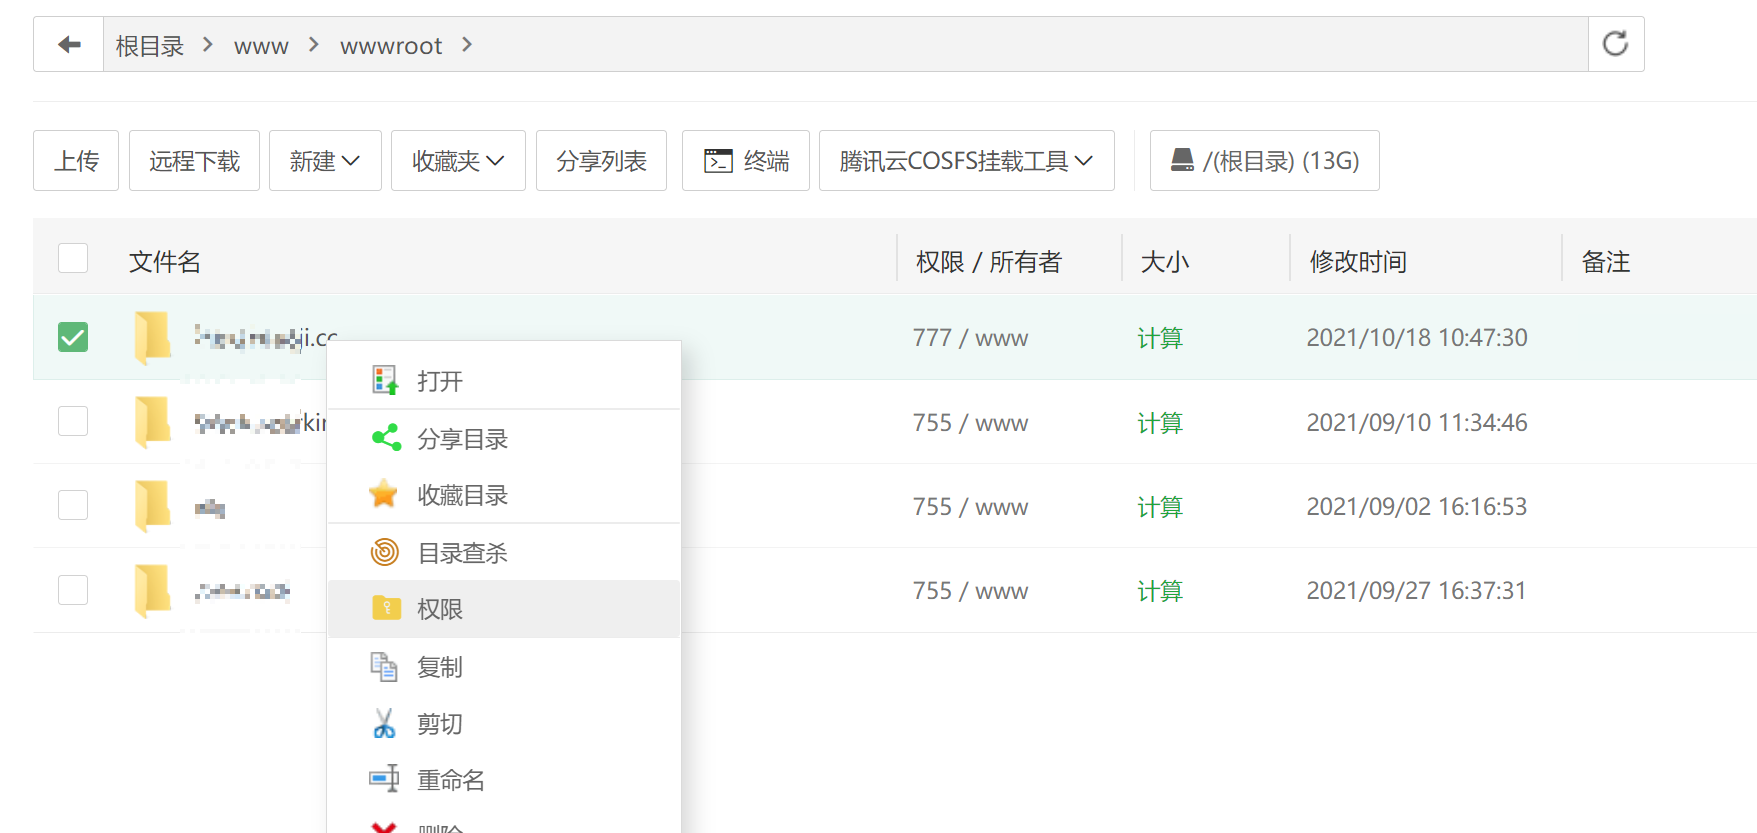The height and width of the screenshot is (833, 1757).
Task: Choose 目录查杀 from the context menu
Action: (504, 552)
